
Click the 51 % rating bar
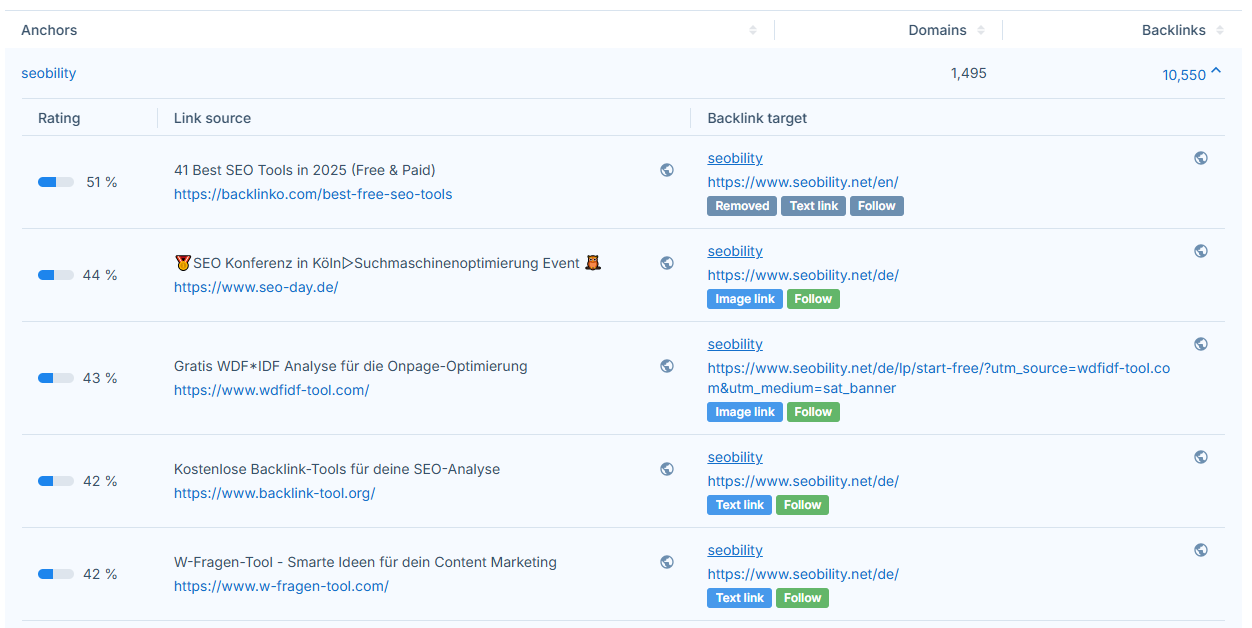pyautogui.click(x=56, y=182)
